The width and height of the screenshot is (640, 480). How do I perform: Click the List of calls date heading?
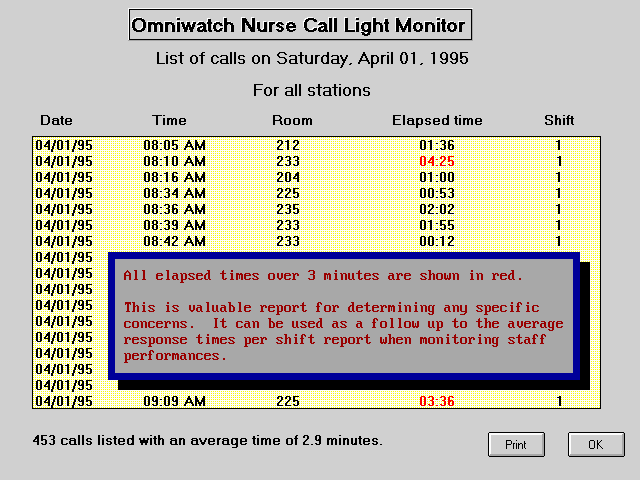[x=312, y=59]
